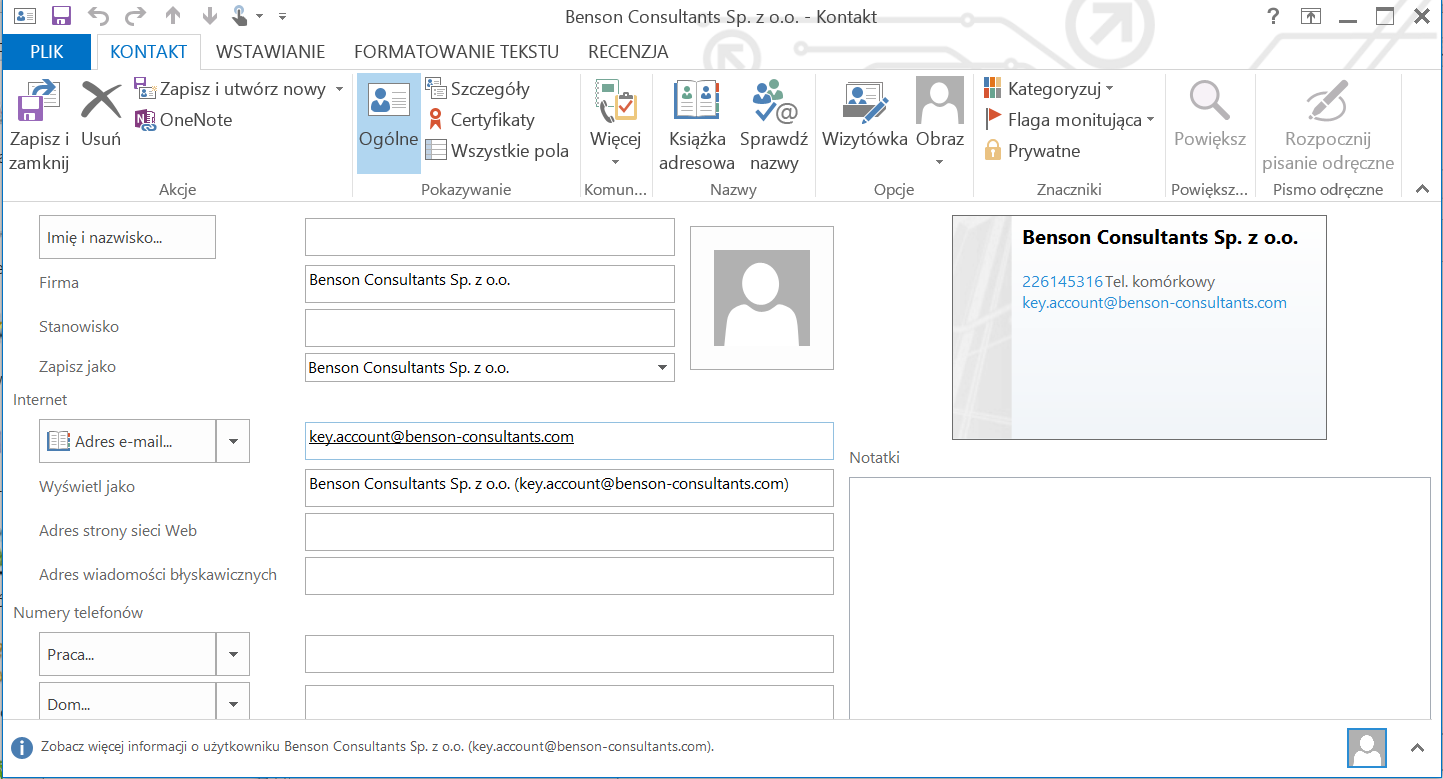Click the Wyświetl jako field
This screenshot has width=1443, height=779.
click(569, 488)
